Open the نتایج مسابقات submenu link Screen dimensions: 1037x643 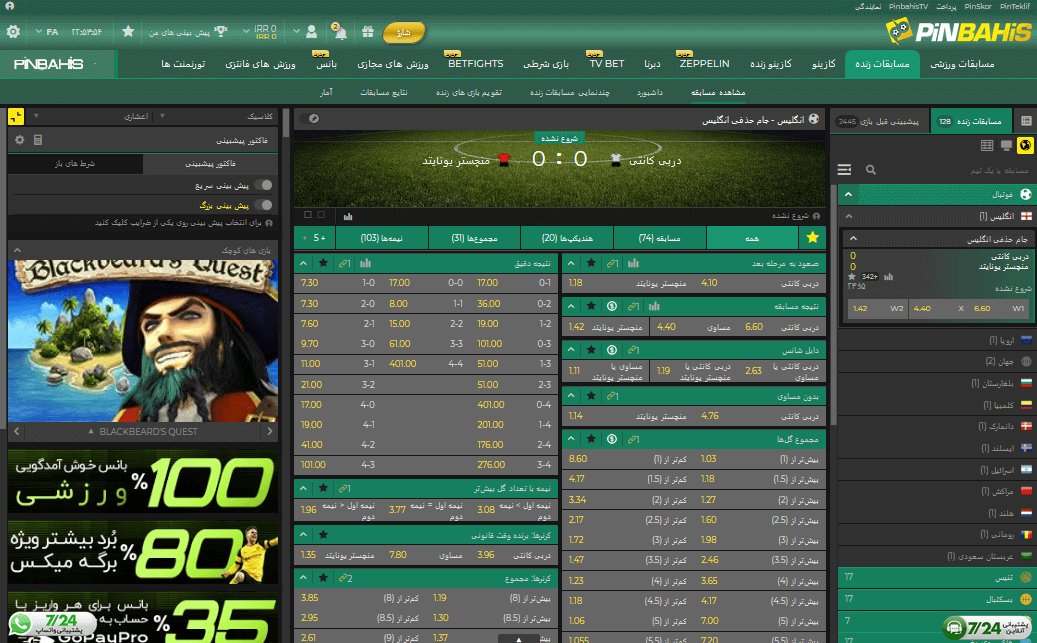point(384,93)
